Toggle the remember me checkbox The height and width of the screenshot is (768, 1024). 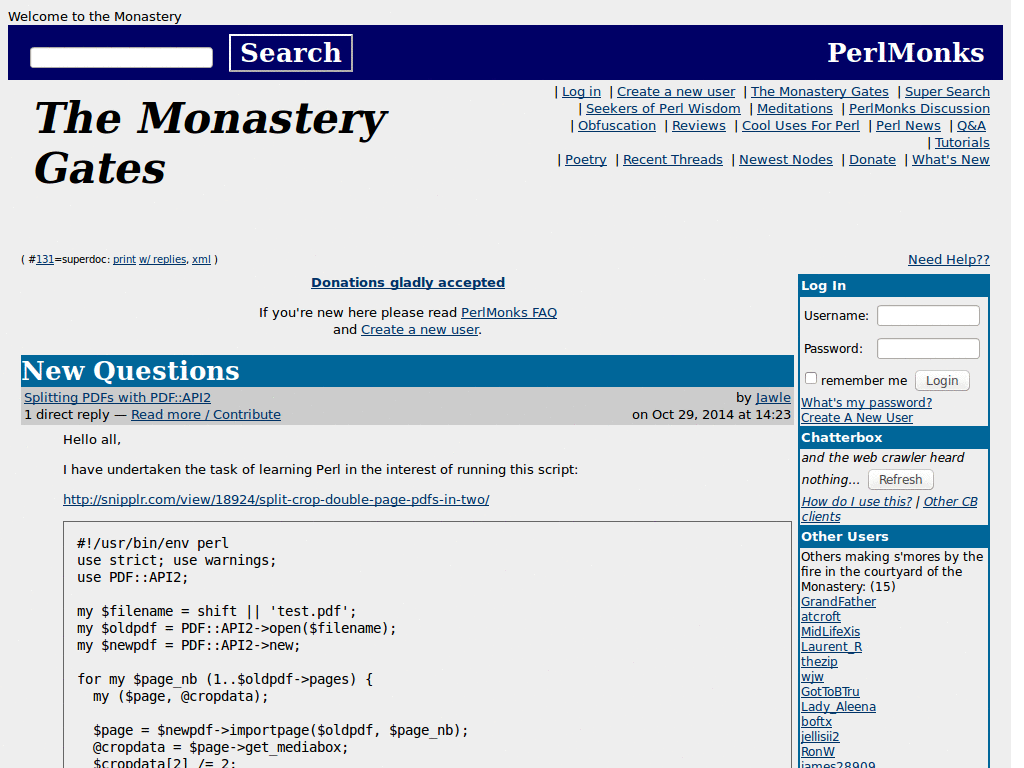tap(810, 378)
